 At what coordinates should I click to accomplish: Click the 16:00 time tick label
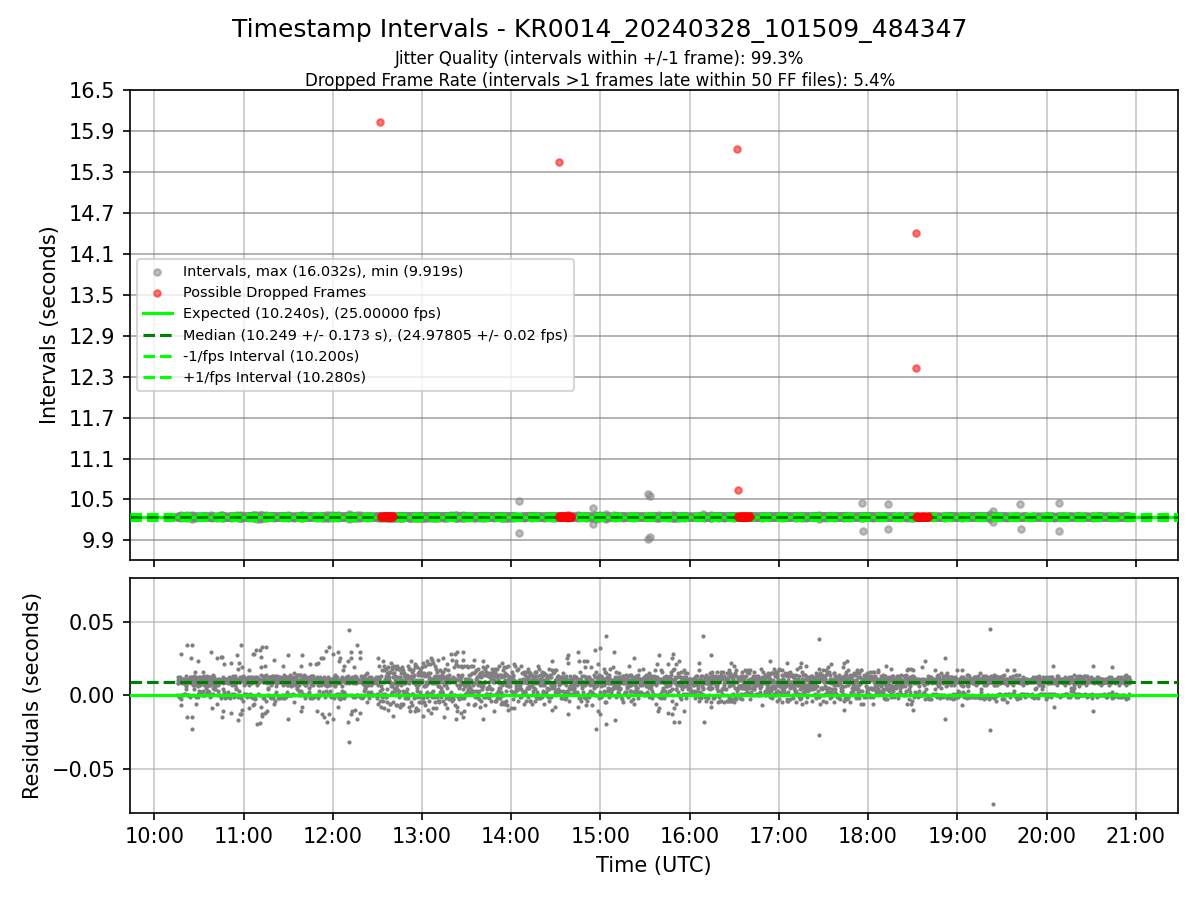[690, 835]
